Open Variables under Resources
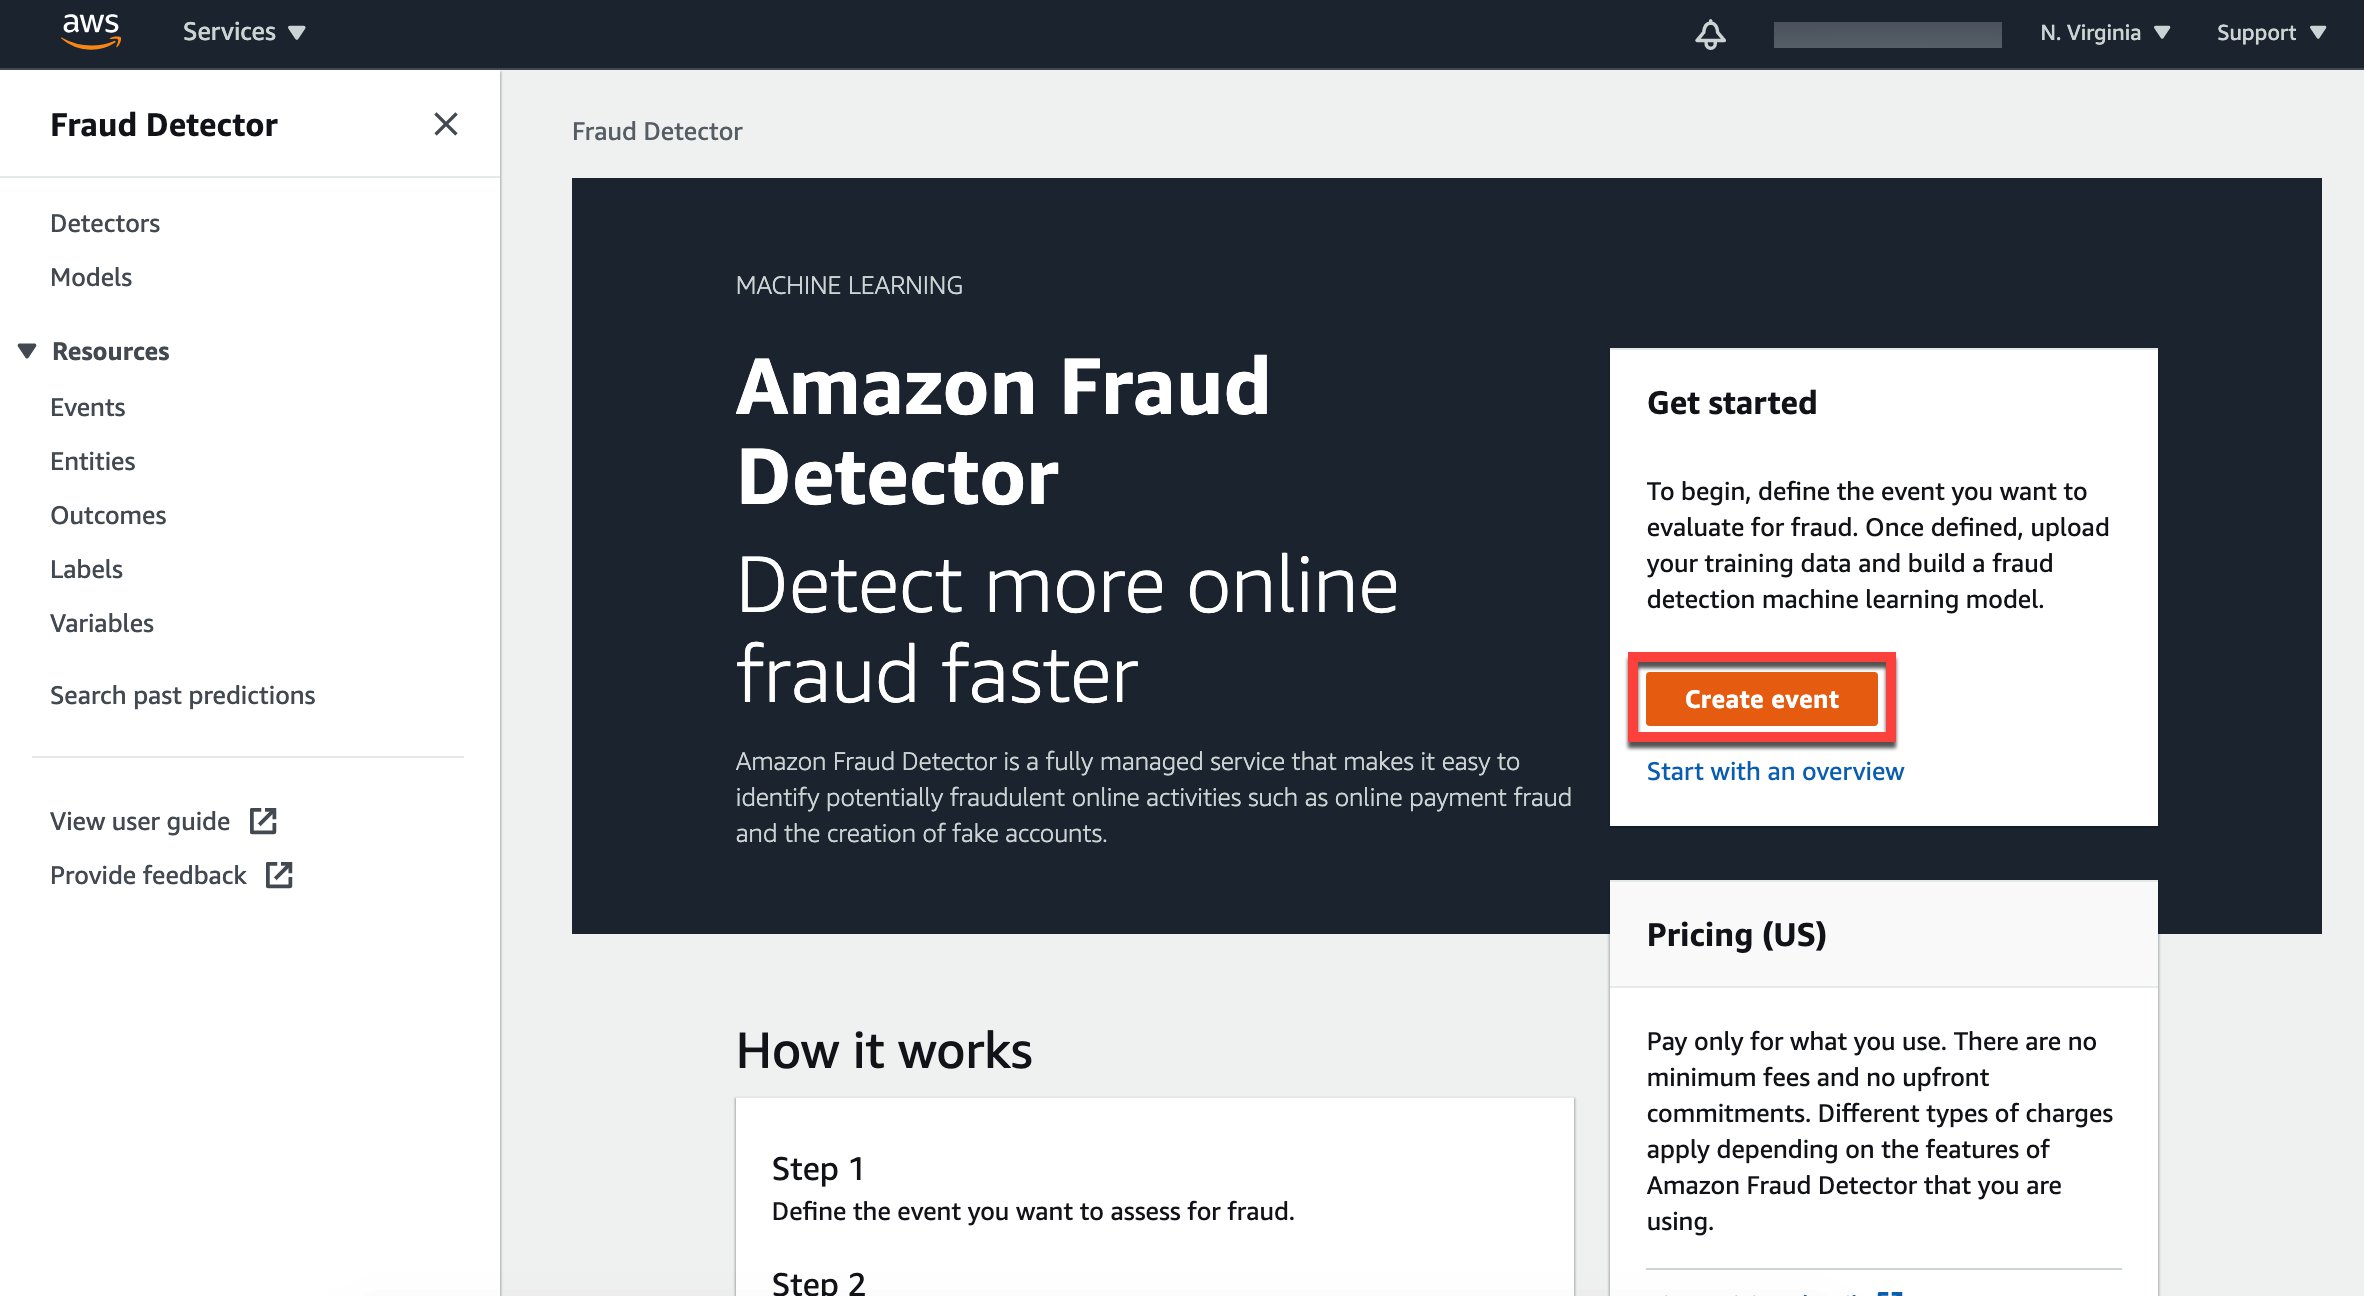The image size is (2364, 1296). [x=102, y=623]
